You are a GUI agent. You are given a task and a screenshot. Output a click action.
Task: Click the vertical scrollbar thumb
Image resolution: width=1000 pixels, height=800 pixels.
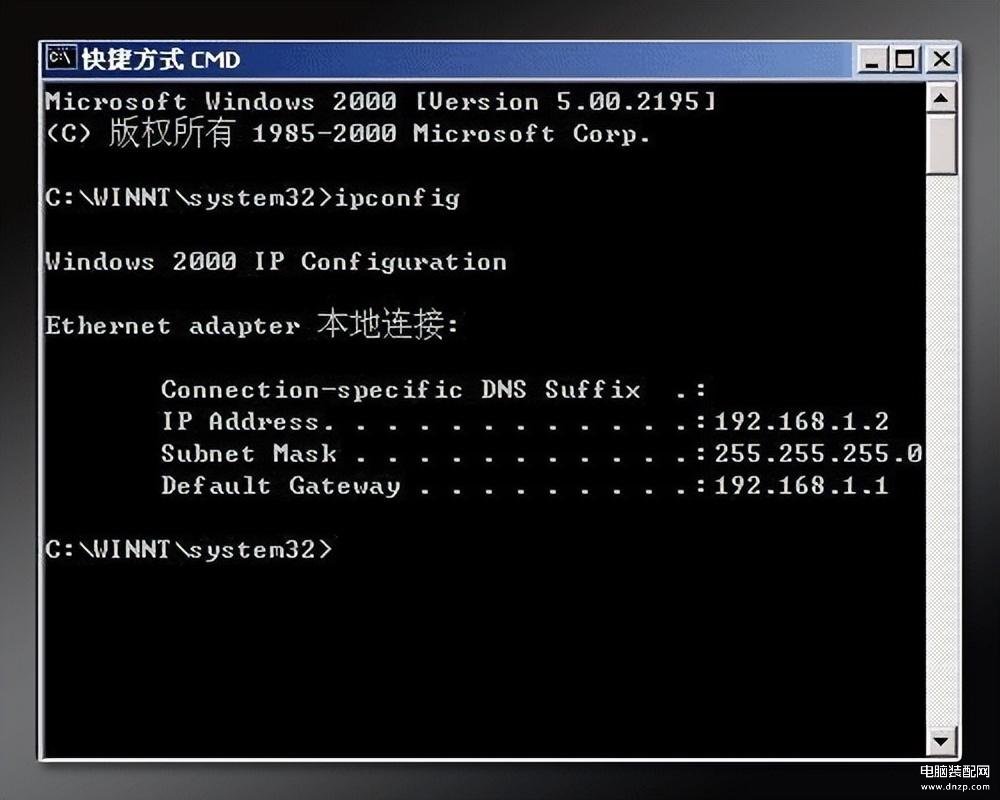pos(941,144)
